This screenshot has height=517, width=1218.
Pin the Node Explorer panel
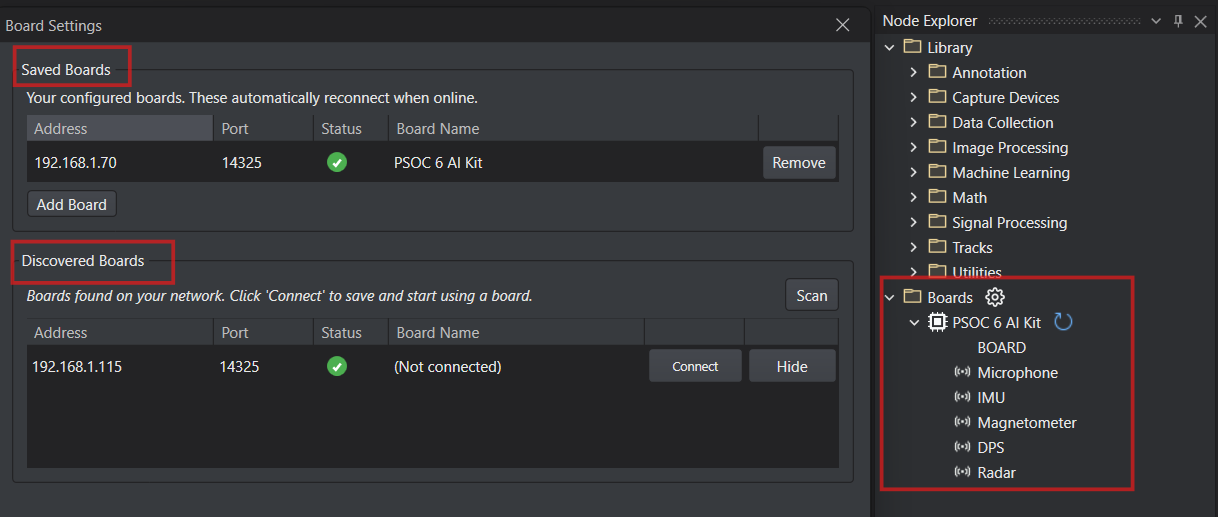click(x=1178, y=21)
